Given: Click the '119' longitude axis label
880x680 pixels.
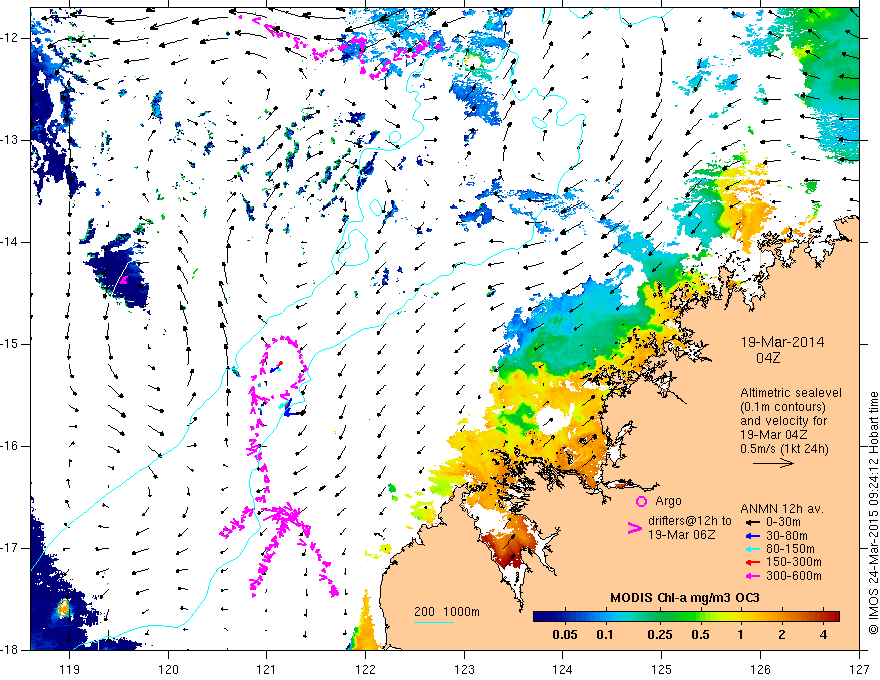Looking at the screenshot, I should 70,669.
